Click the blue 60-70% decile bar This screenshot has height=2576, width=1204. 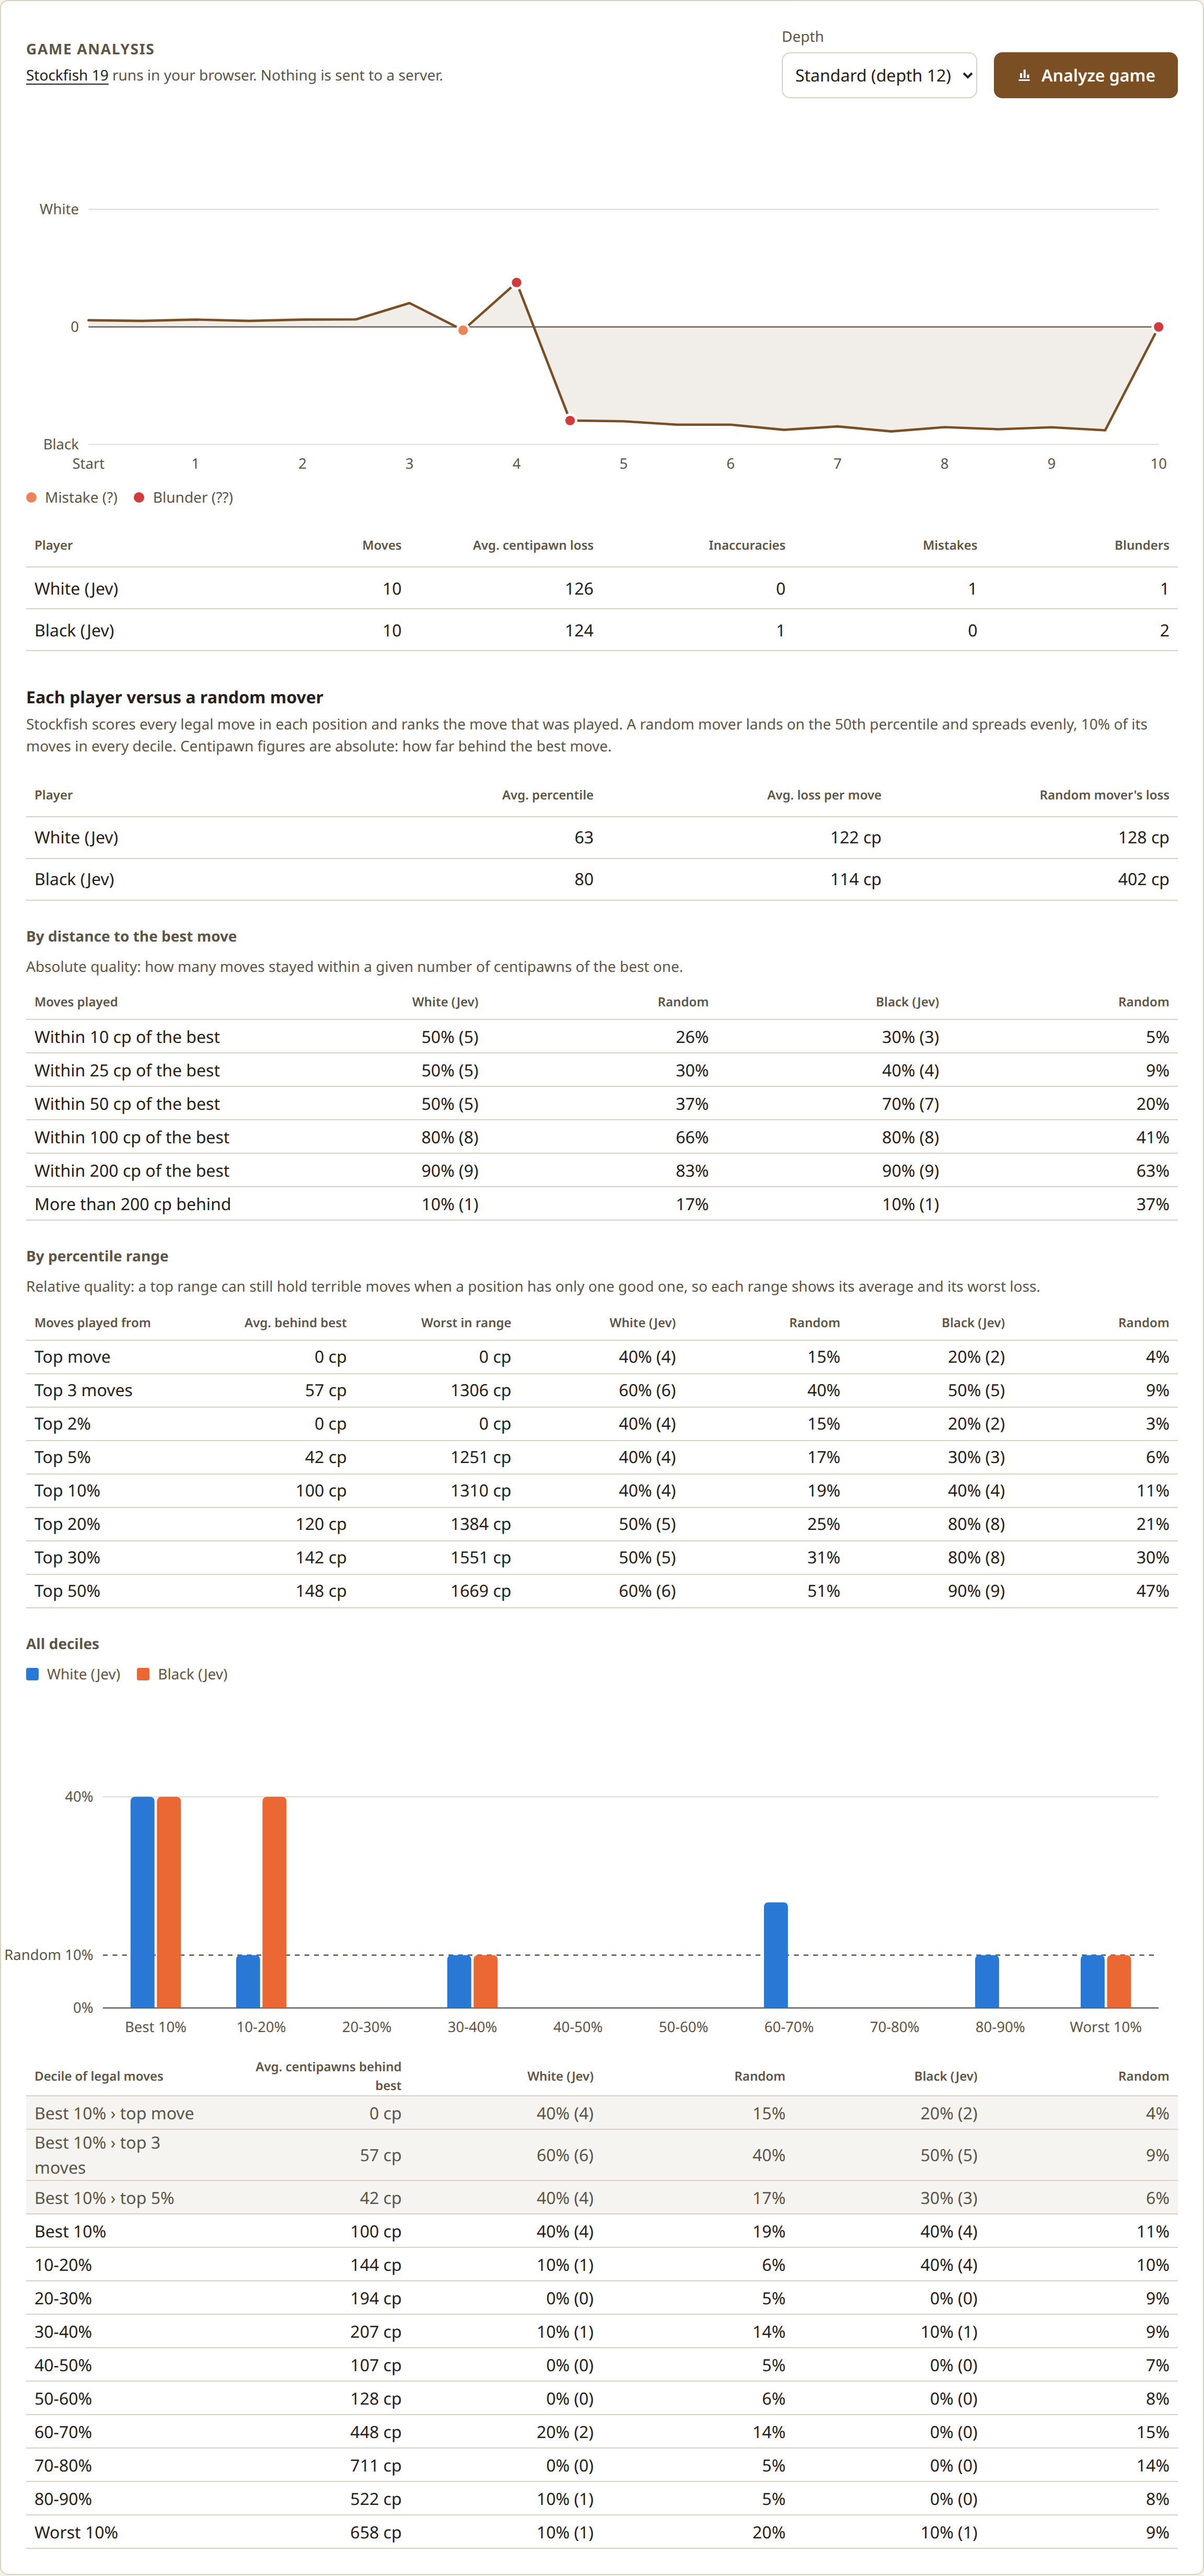pos(776,1954)
